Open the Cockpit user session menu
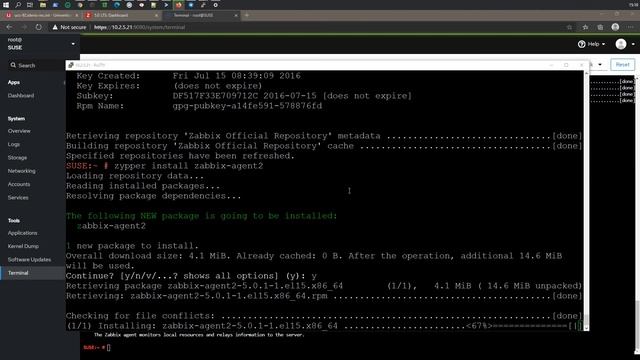640x360 pixels. [x=626, y=44]
